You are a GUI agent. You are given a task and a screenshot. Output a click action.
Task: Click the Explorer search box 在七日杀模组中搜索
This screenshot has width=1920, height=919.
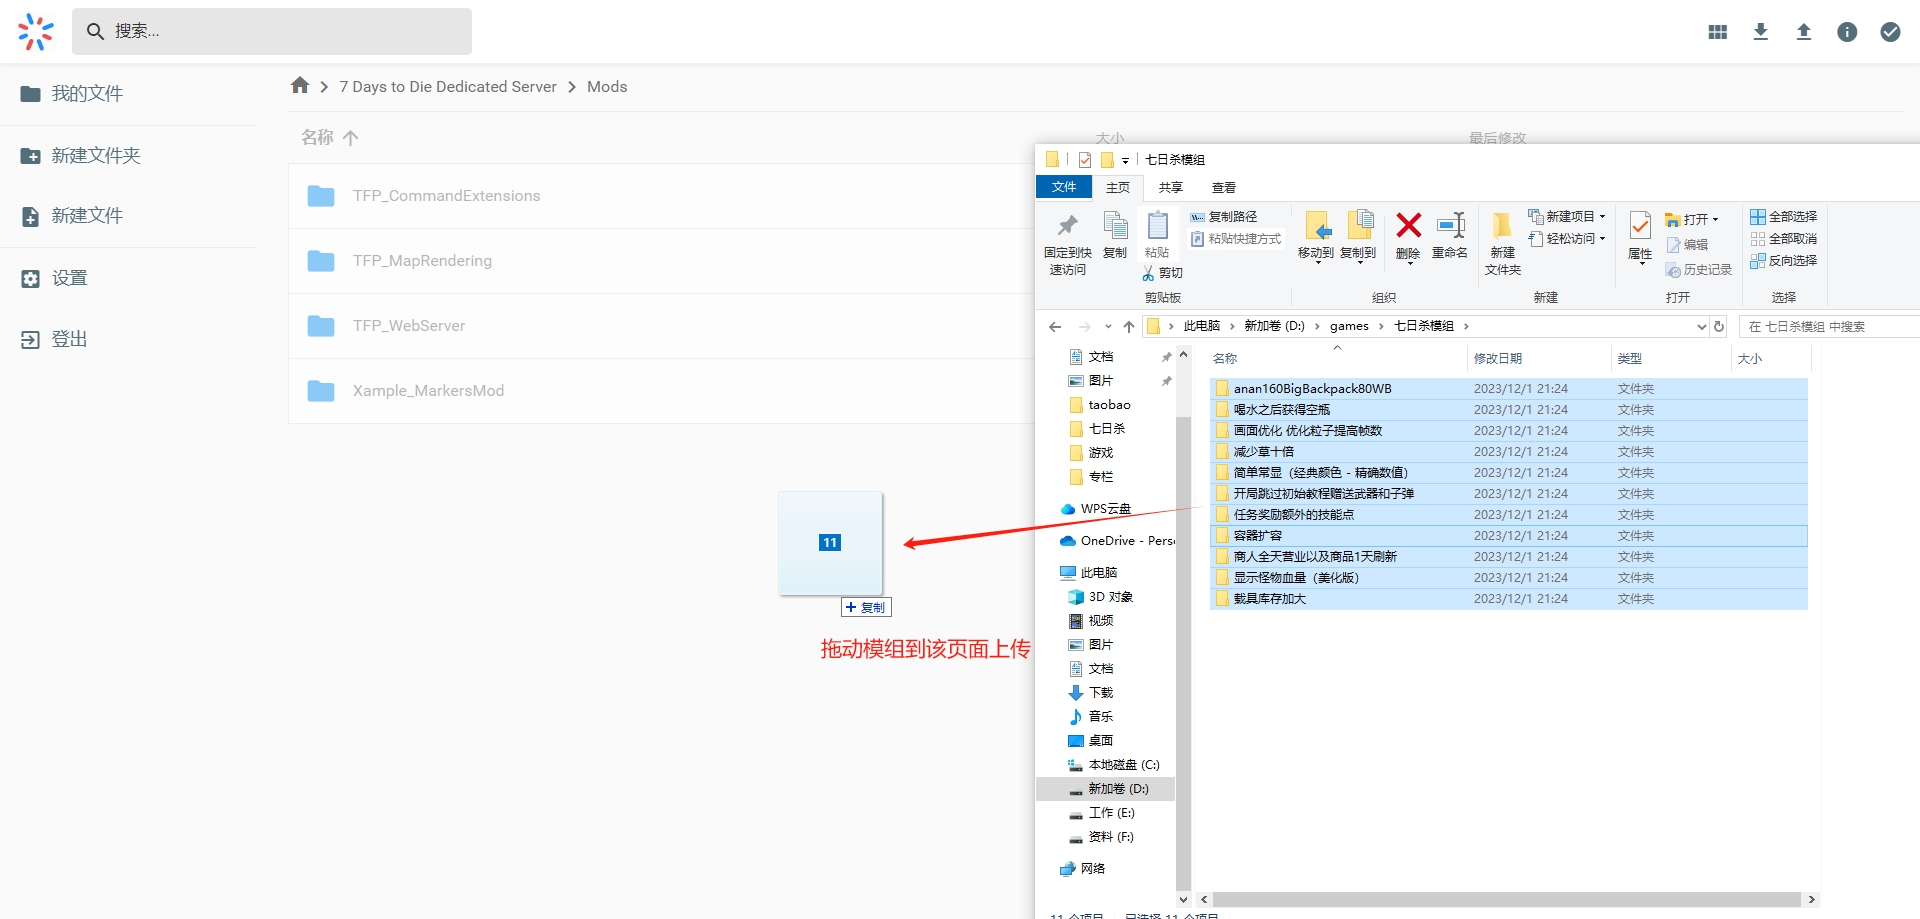1830,326
